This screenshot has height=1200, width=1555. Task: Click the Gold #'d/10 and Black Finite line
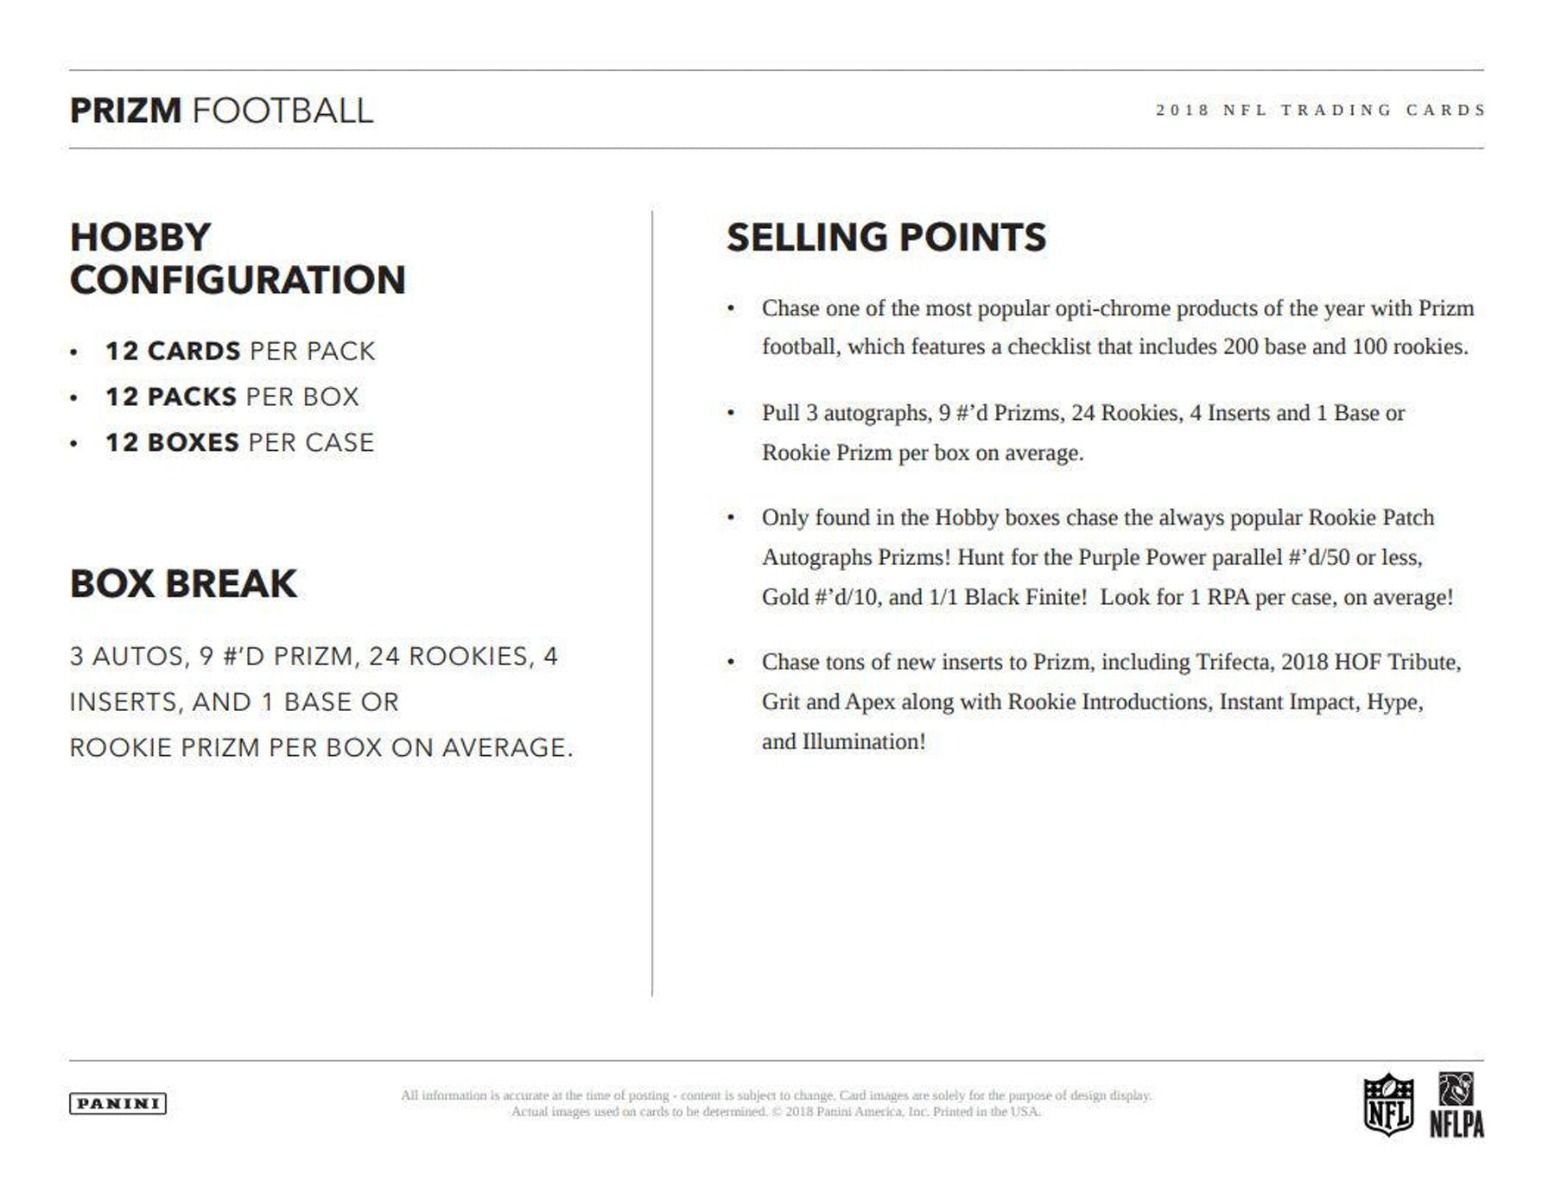point(1107,597)
